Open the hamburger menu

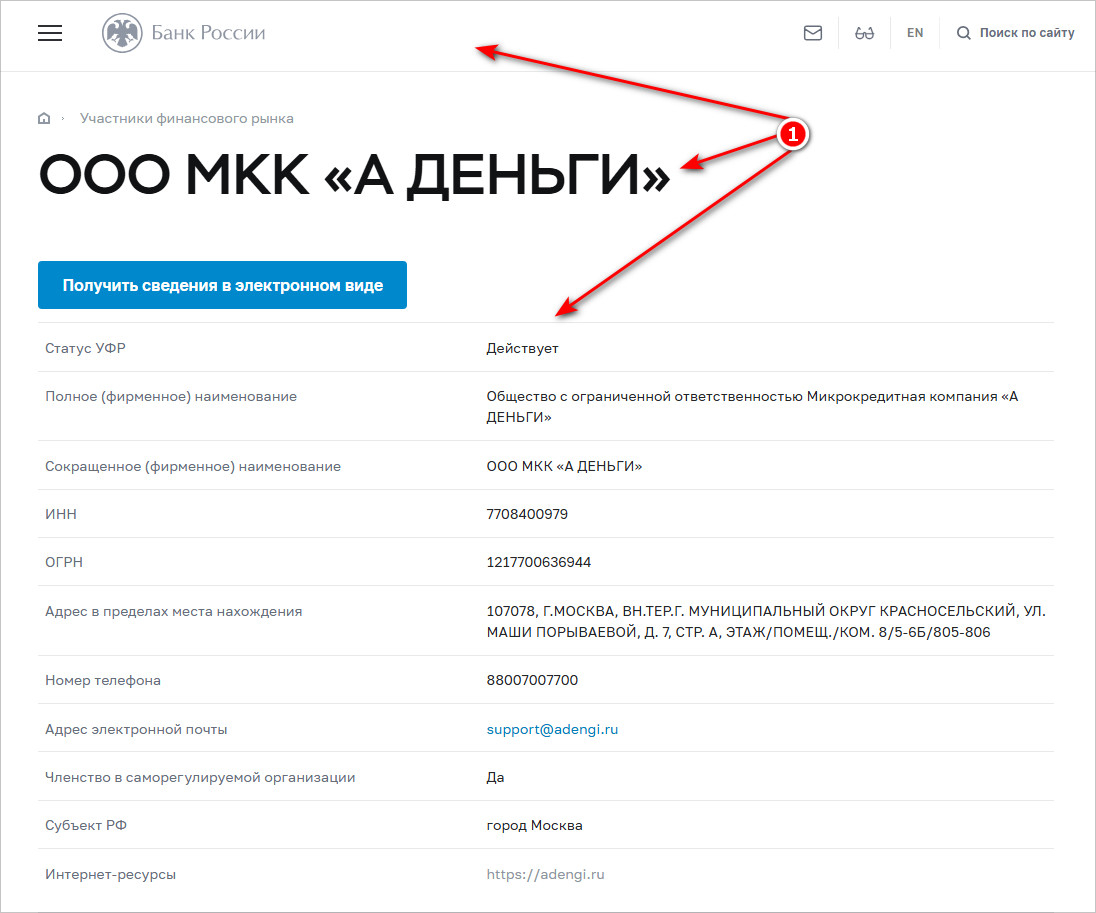point(50,33)
